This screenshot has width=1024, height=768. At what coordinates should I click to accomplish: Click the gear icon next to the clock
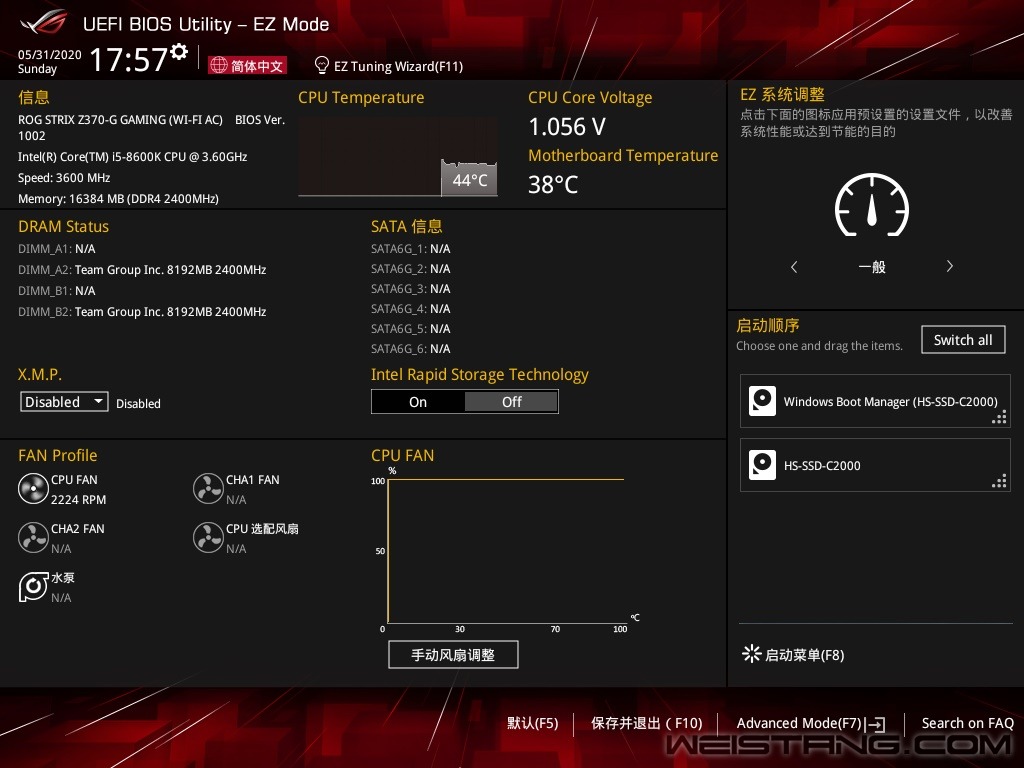click(179, 52)
